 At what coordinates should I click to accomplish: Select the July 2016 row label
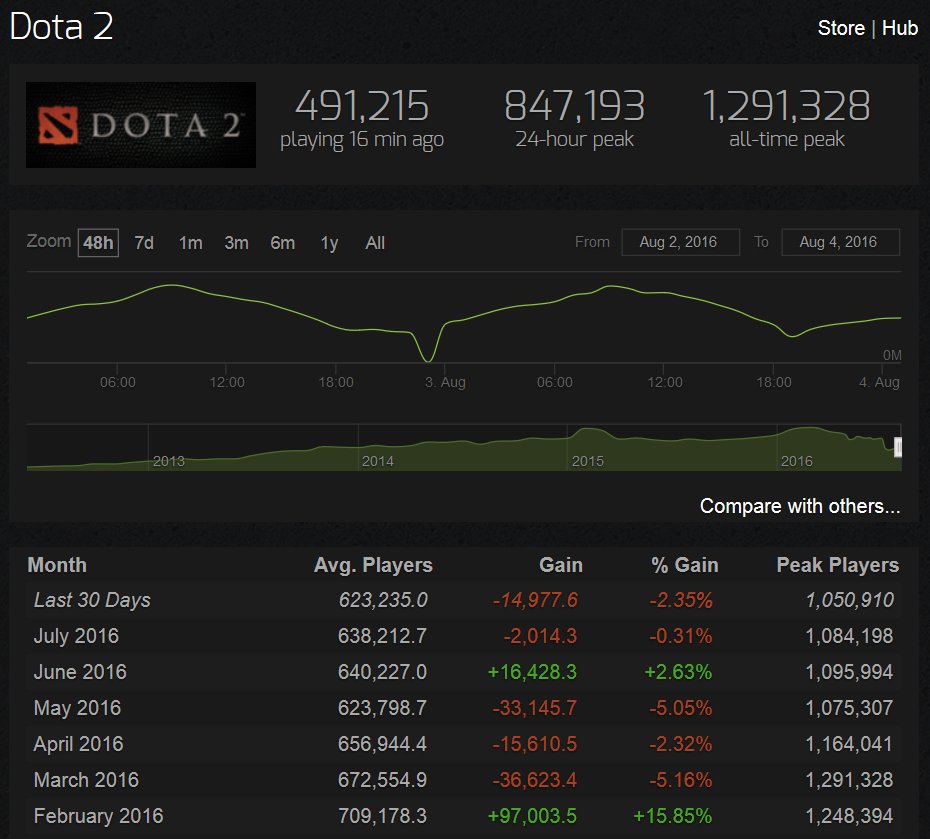point(76,636)
